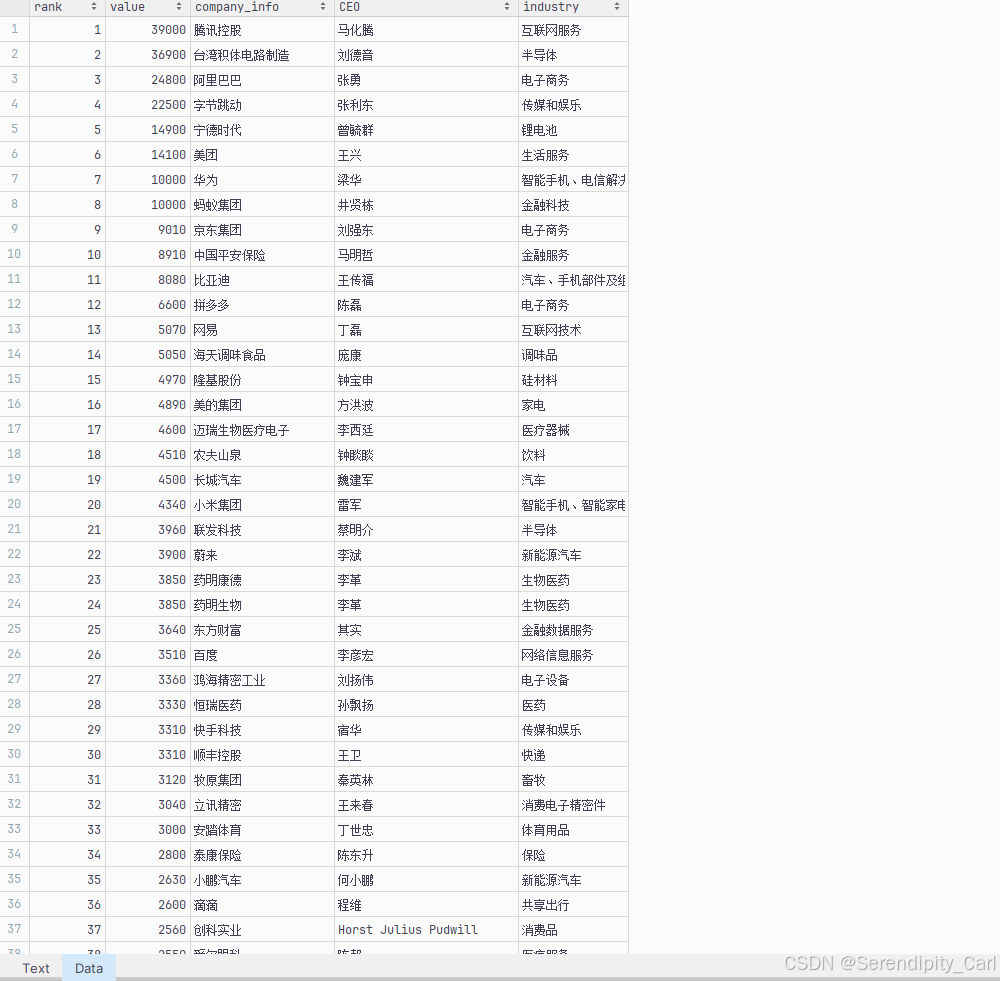The height and width of the screenshot is (981, 1000).
Task: Sort by the value column sort arrows
Action: pos(179,6)
